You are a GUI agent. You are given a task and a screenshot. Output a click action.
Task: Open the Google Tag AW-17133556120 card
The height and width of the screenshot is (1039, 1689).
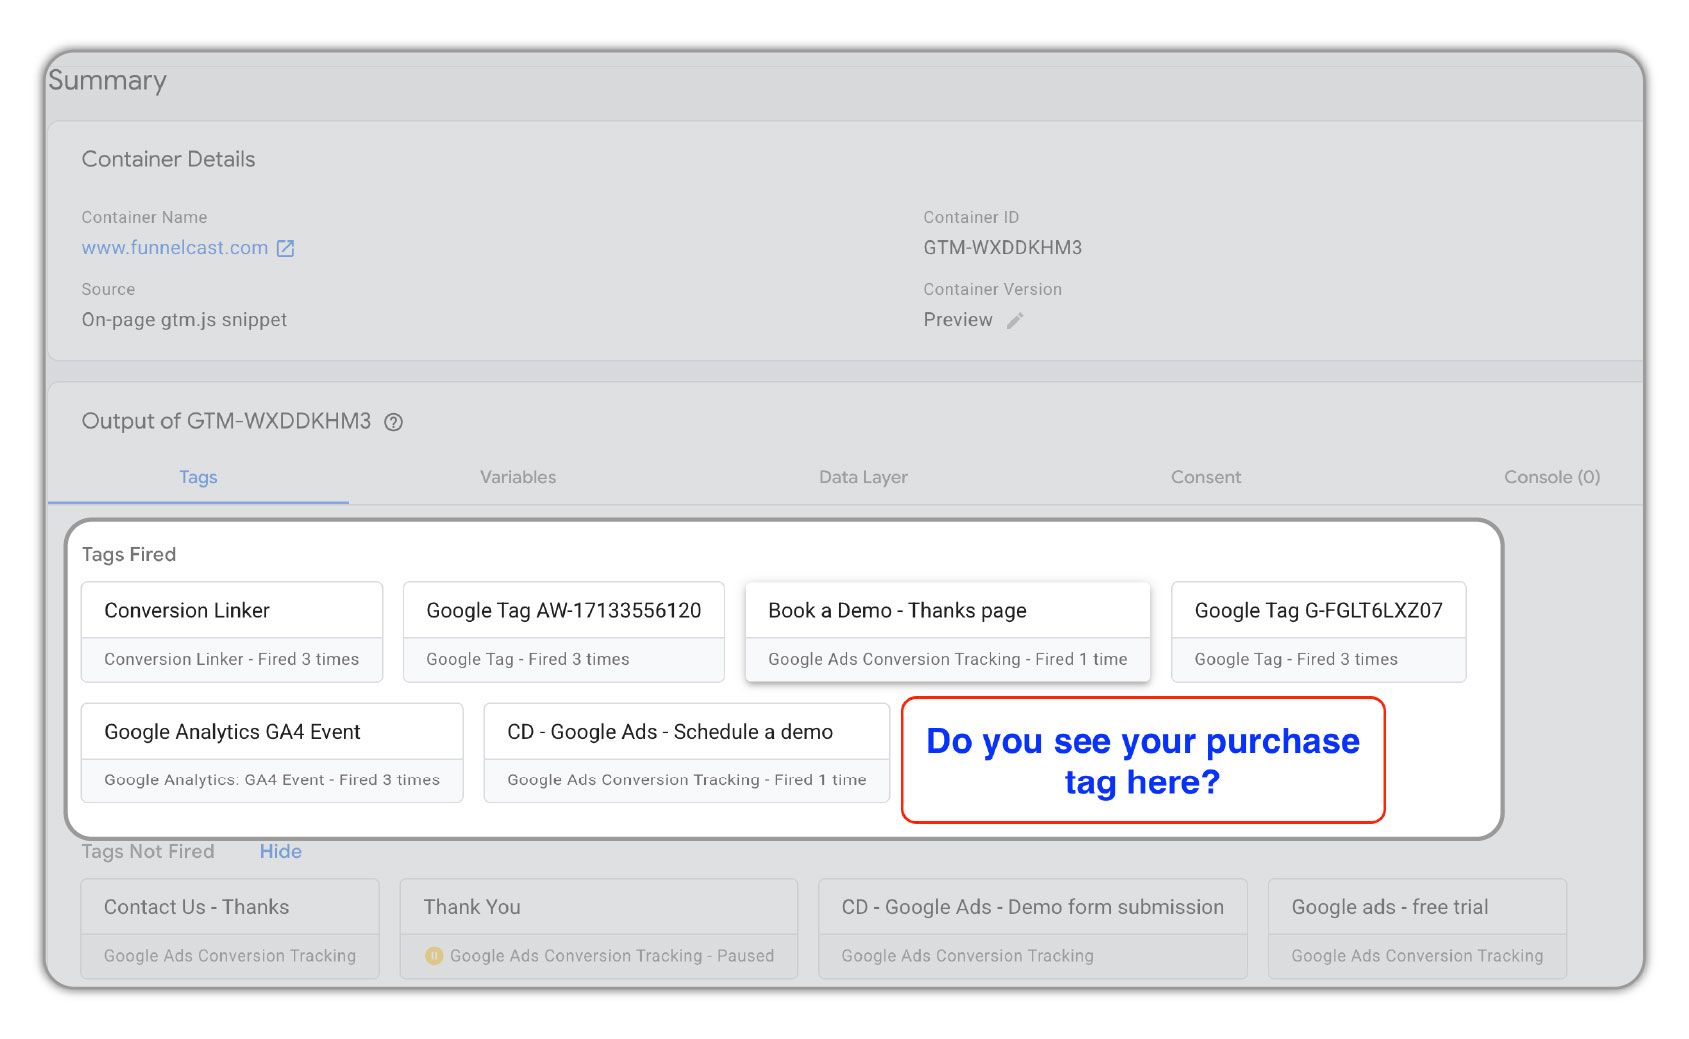[x=564, y=632]
